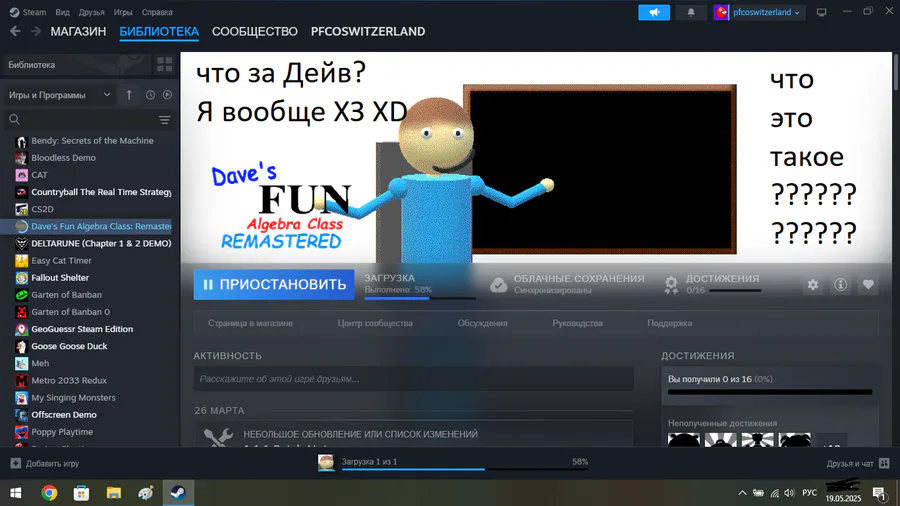Screen dimensions: 900x506
Task: Open the Справка menu
Action: [x=157, y=12]
